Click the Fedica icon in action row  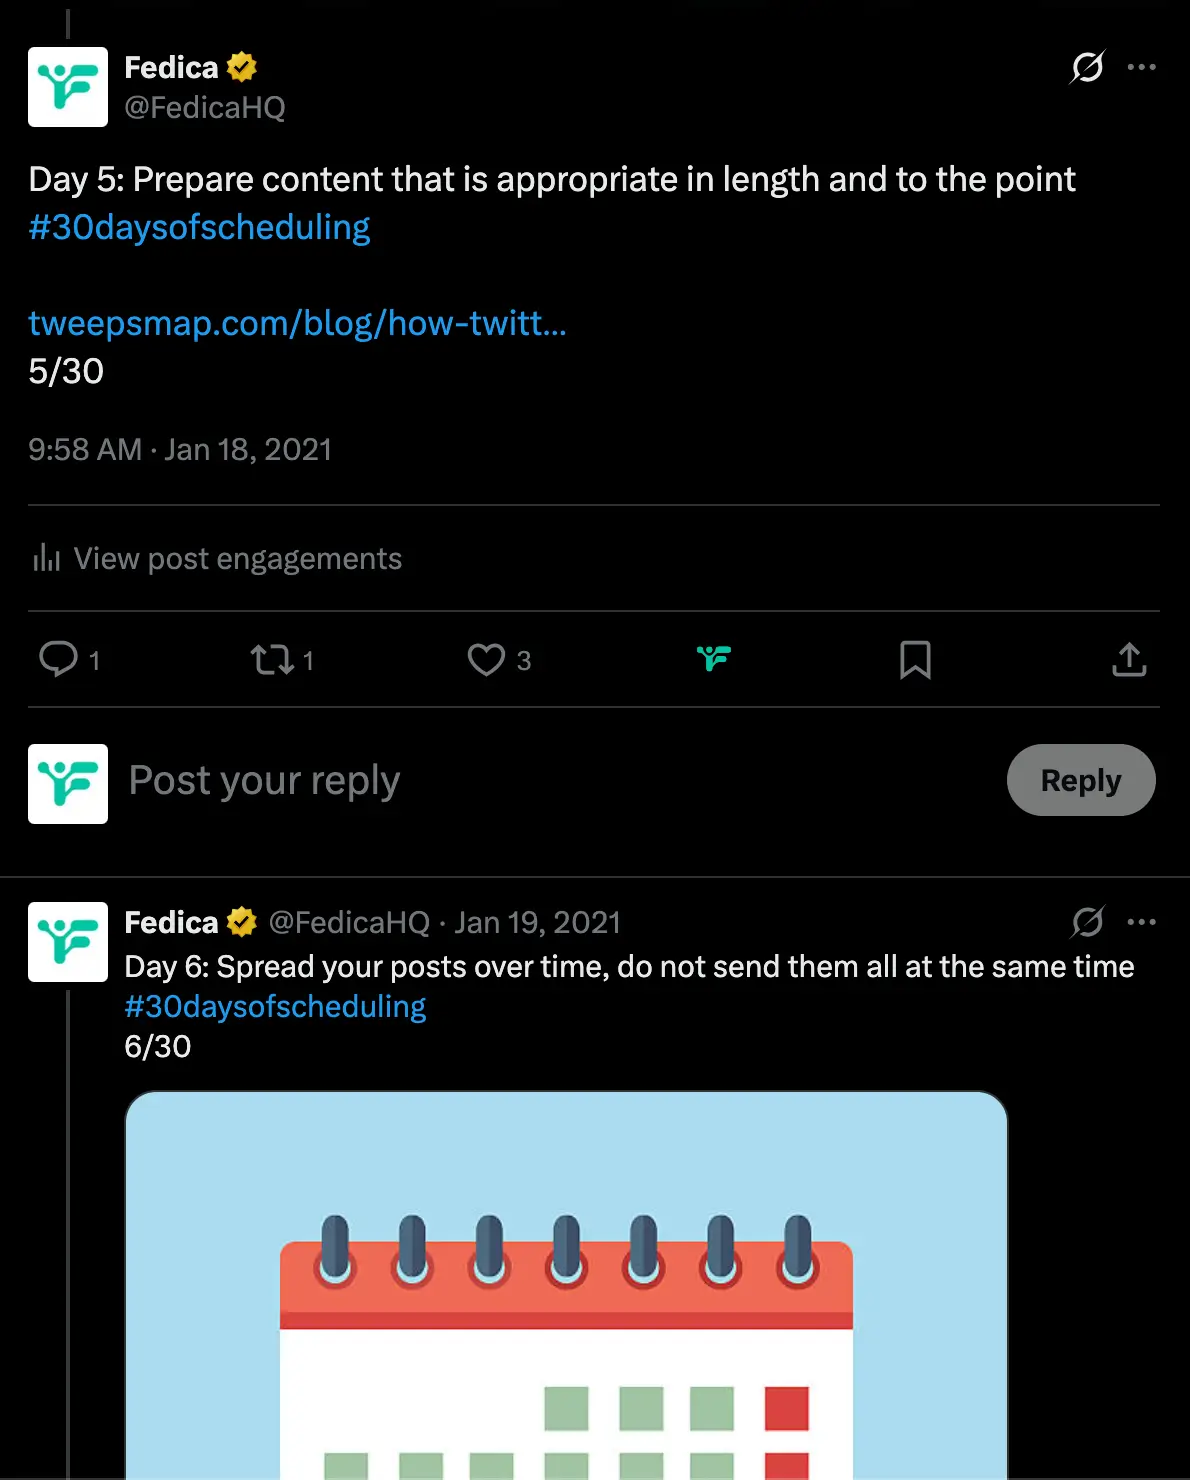pyautogui.click(x=714, y=658)
